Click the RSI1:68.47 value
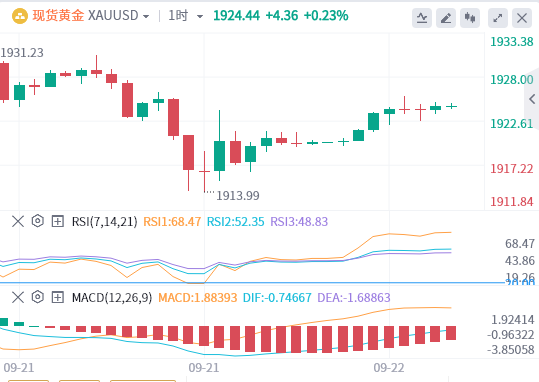Image resolution: width=539 pixels, height=382 pixels. click(172, 222)
